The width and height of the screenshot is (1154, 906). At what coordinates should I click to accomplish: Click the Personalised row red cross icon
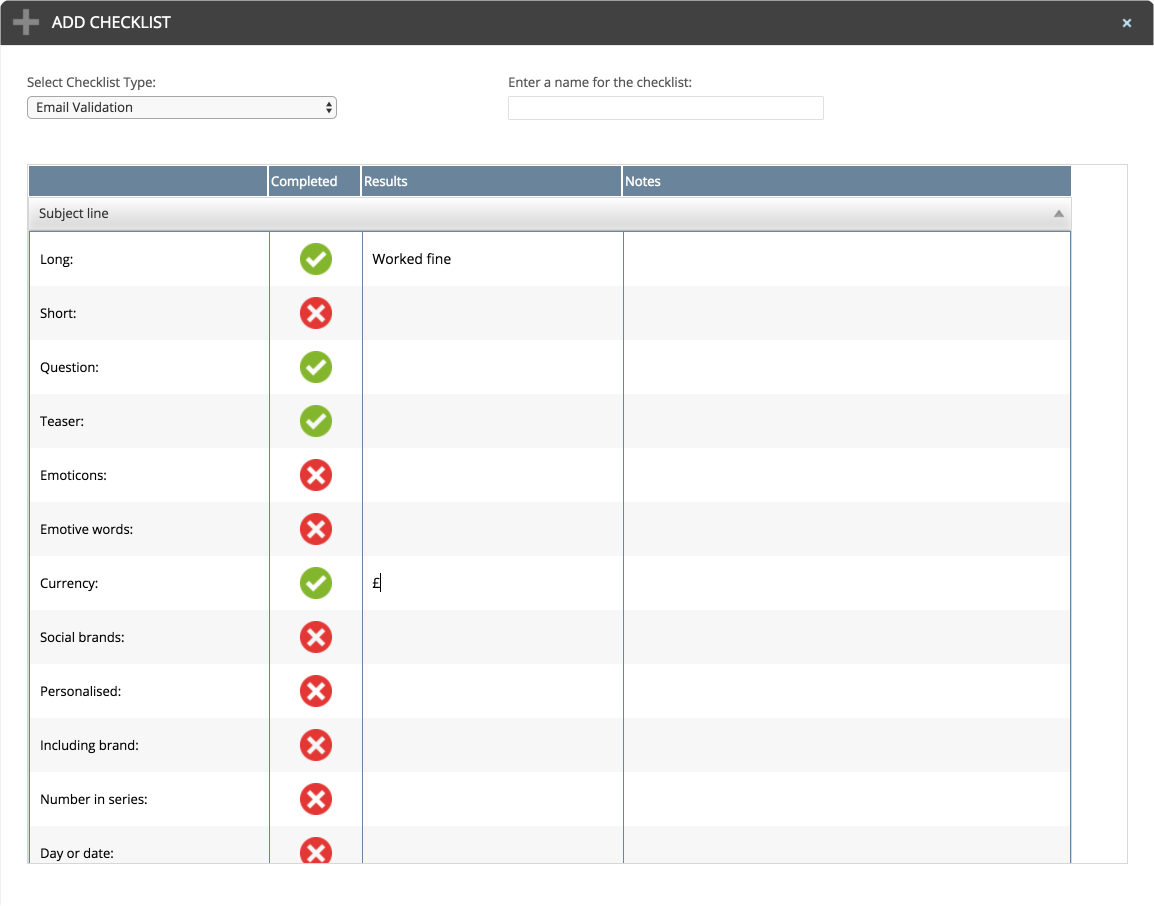(316, 692)
